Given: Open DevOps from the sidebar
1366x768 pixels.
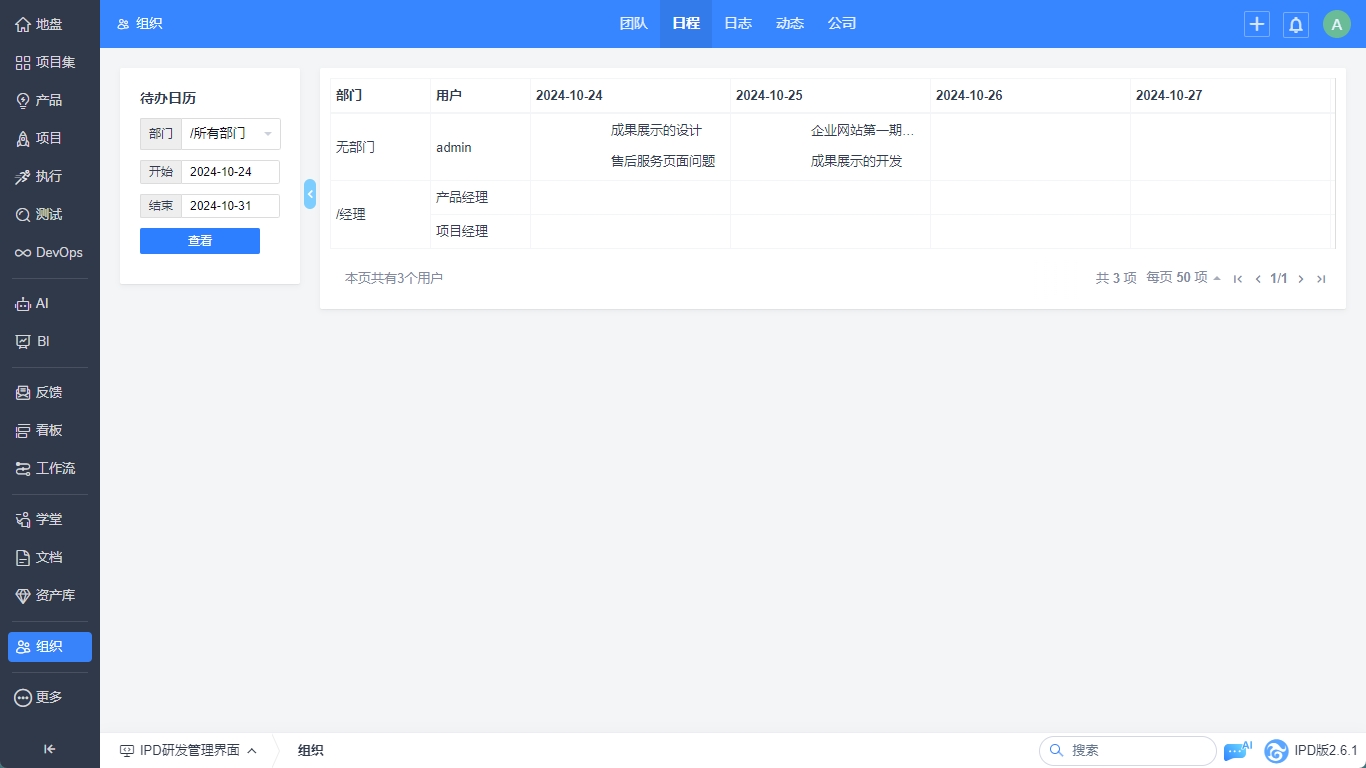Looking at the screenshot, I should click(x=50, y=252).
